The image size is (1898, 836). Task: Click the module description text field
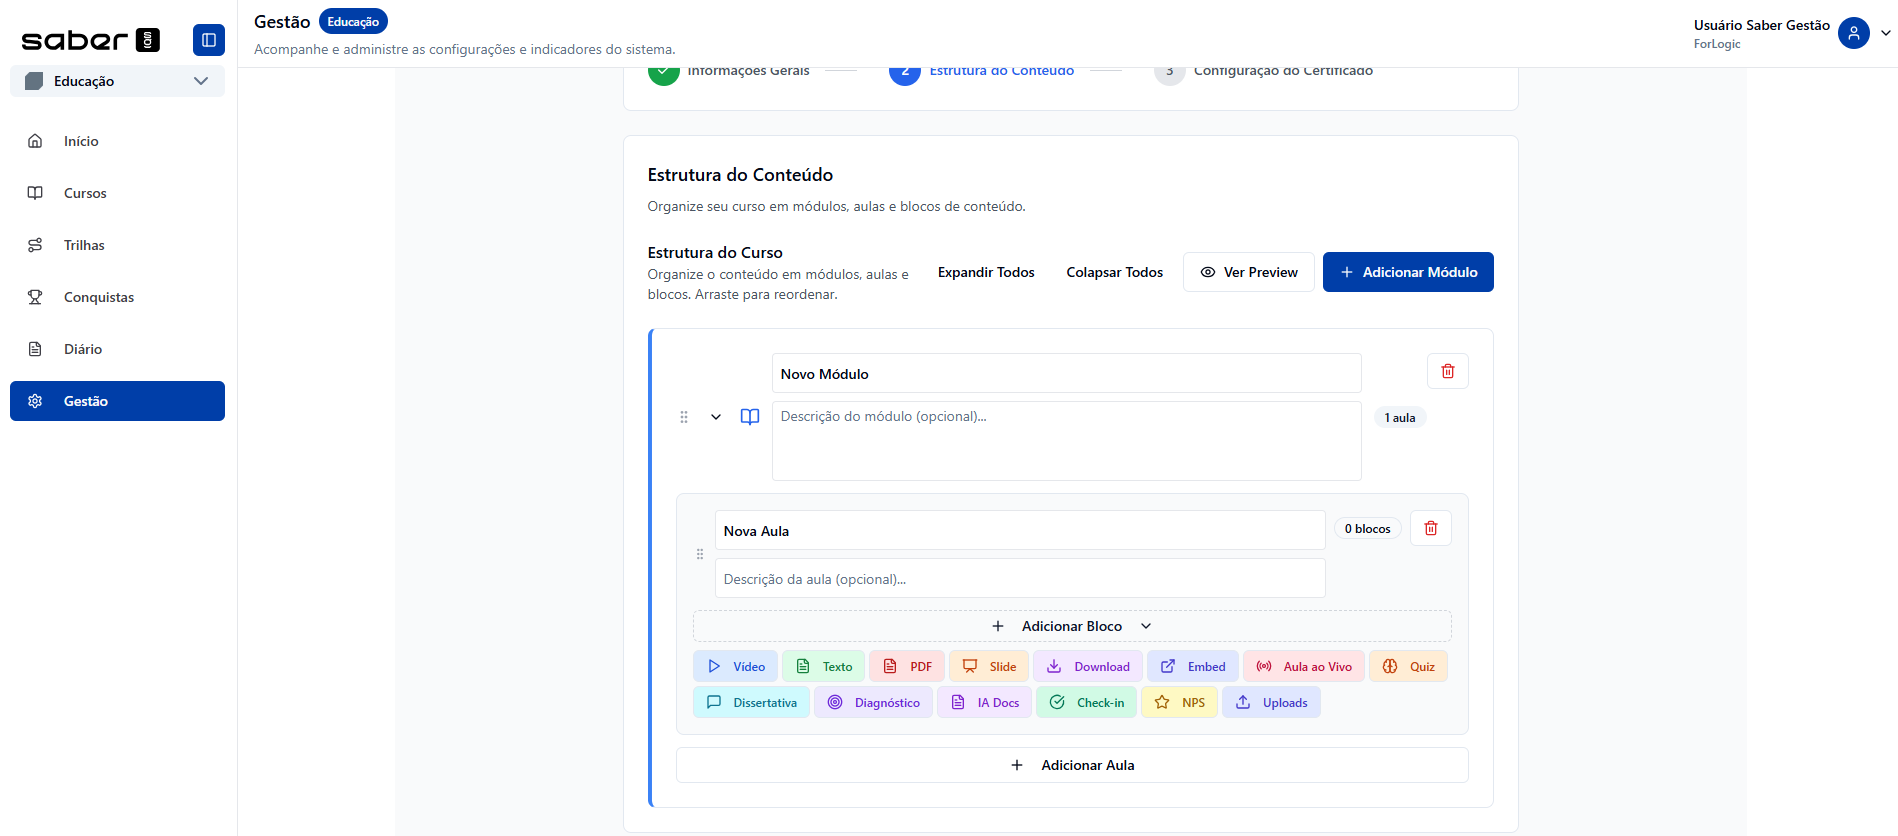(1065, 440)
